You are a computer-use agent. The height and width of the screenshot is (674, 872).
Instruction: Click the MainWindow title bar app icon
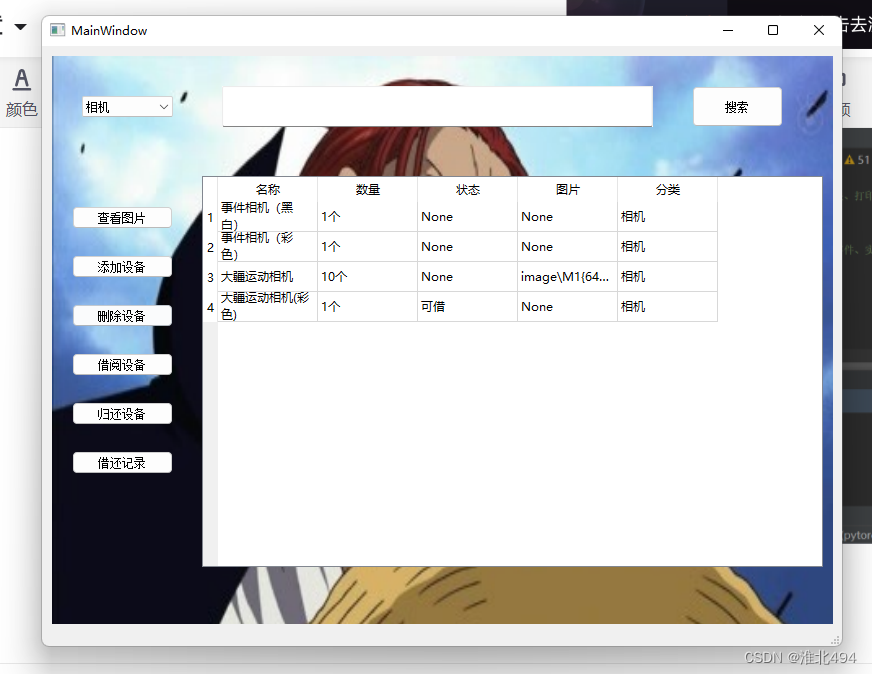point(57,30)
